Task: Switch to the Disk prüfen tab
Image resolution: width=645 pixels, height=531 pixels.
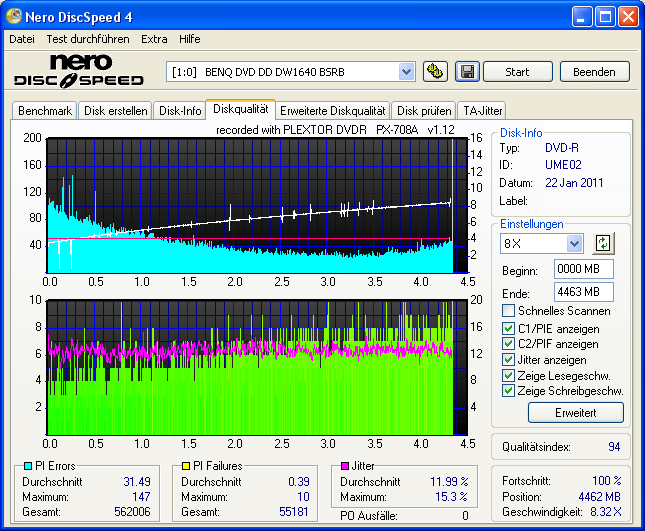Action: [424, 111]
